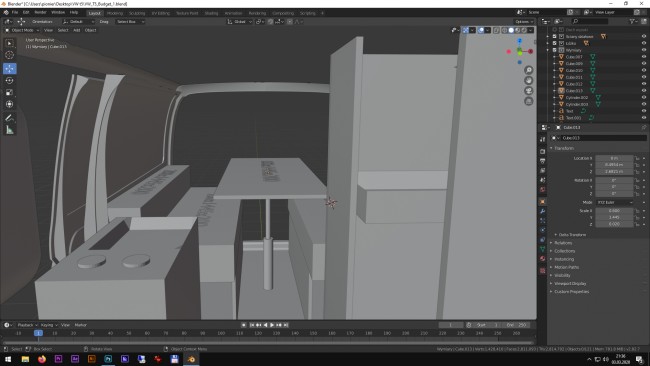Toggle camera view with the camera icon
The image size is (650, 366).
click(x=529, y=91)
